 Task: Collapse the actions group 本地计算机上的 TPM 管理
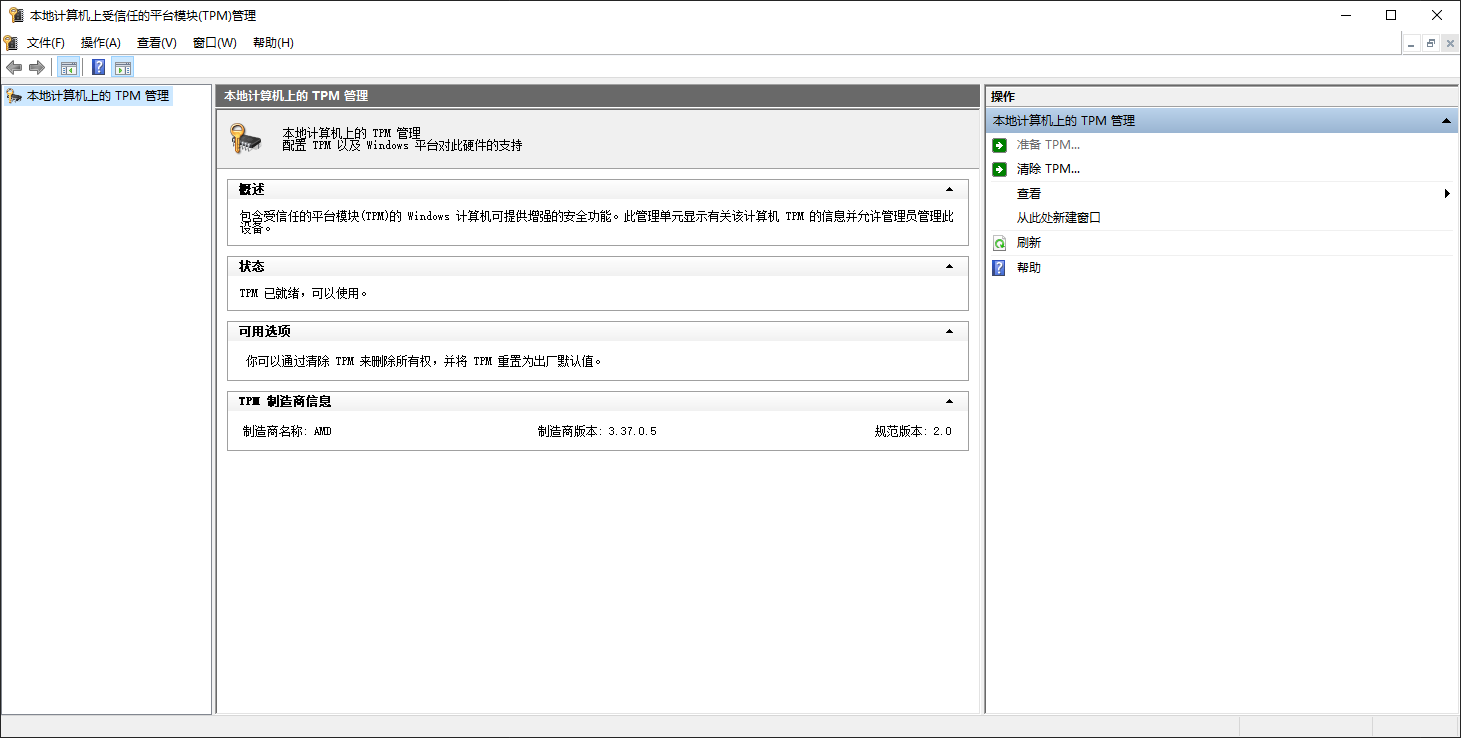1446,120
